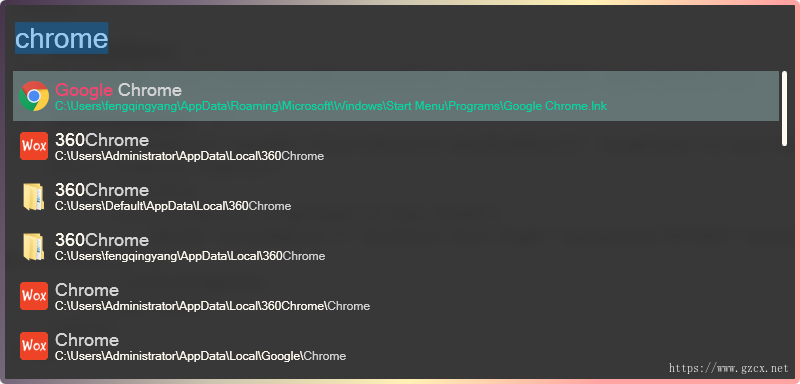Image resolution: width=800 pixels, height=384 pixels.
Task: Select Chrome title above 360Chrome\Chrome path
Action: tap(87, 290)
